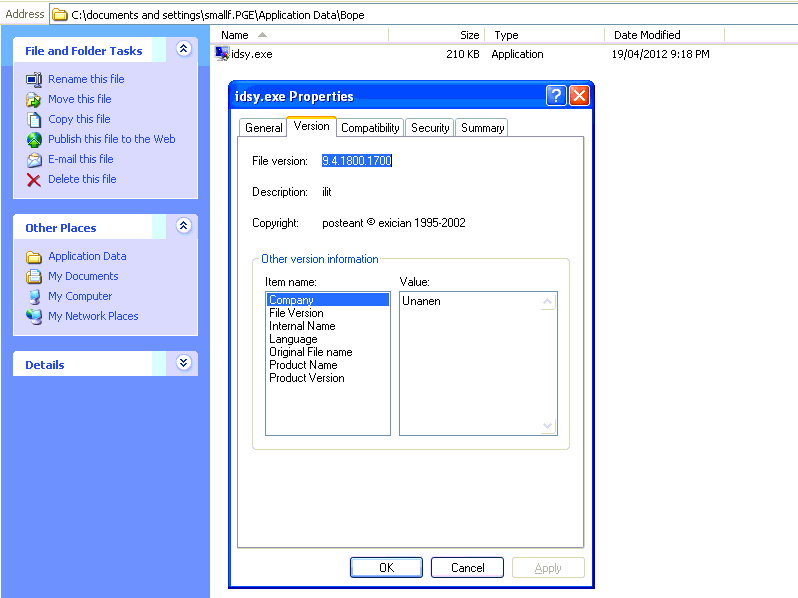The height and width of the screenshot is (598, 798).
Task: Click the Value box scroll up arrow
Action: tap(548, 302)
